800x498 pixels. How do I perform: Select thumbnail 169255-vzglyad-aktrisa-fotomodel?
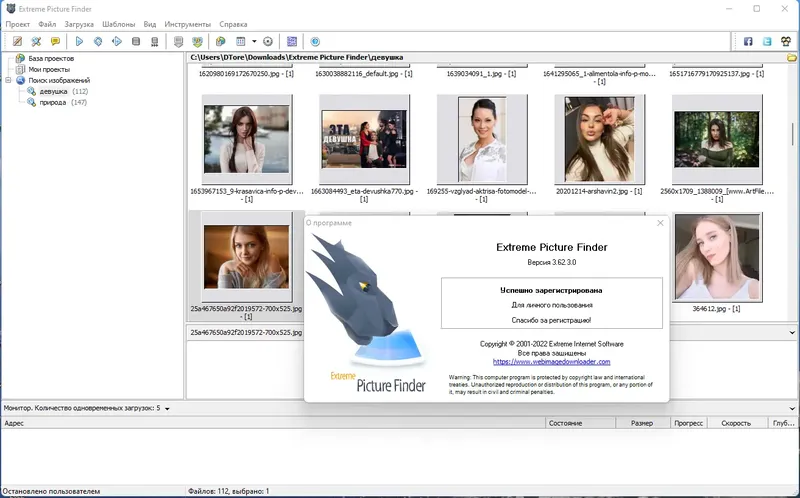point(482,139)
